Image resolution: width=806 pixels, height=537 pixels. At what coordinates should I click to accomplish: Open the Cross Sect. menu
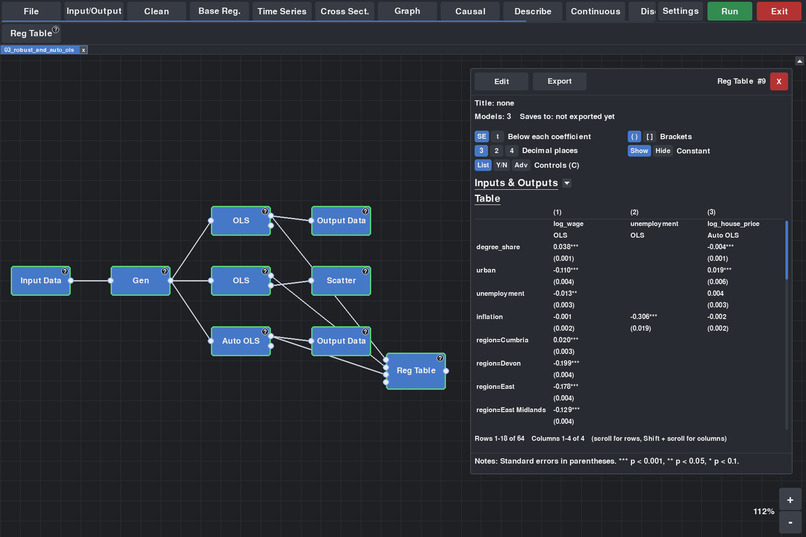345,11
